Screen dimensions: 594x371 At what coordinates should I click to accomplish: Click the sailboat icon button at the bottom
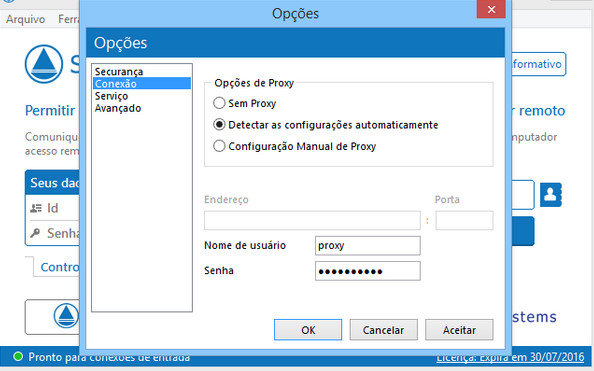(x=66, y=315)
